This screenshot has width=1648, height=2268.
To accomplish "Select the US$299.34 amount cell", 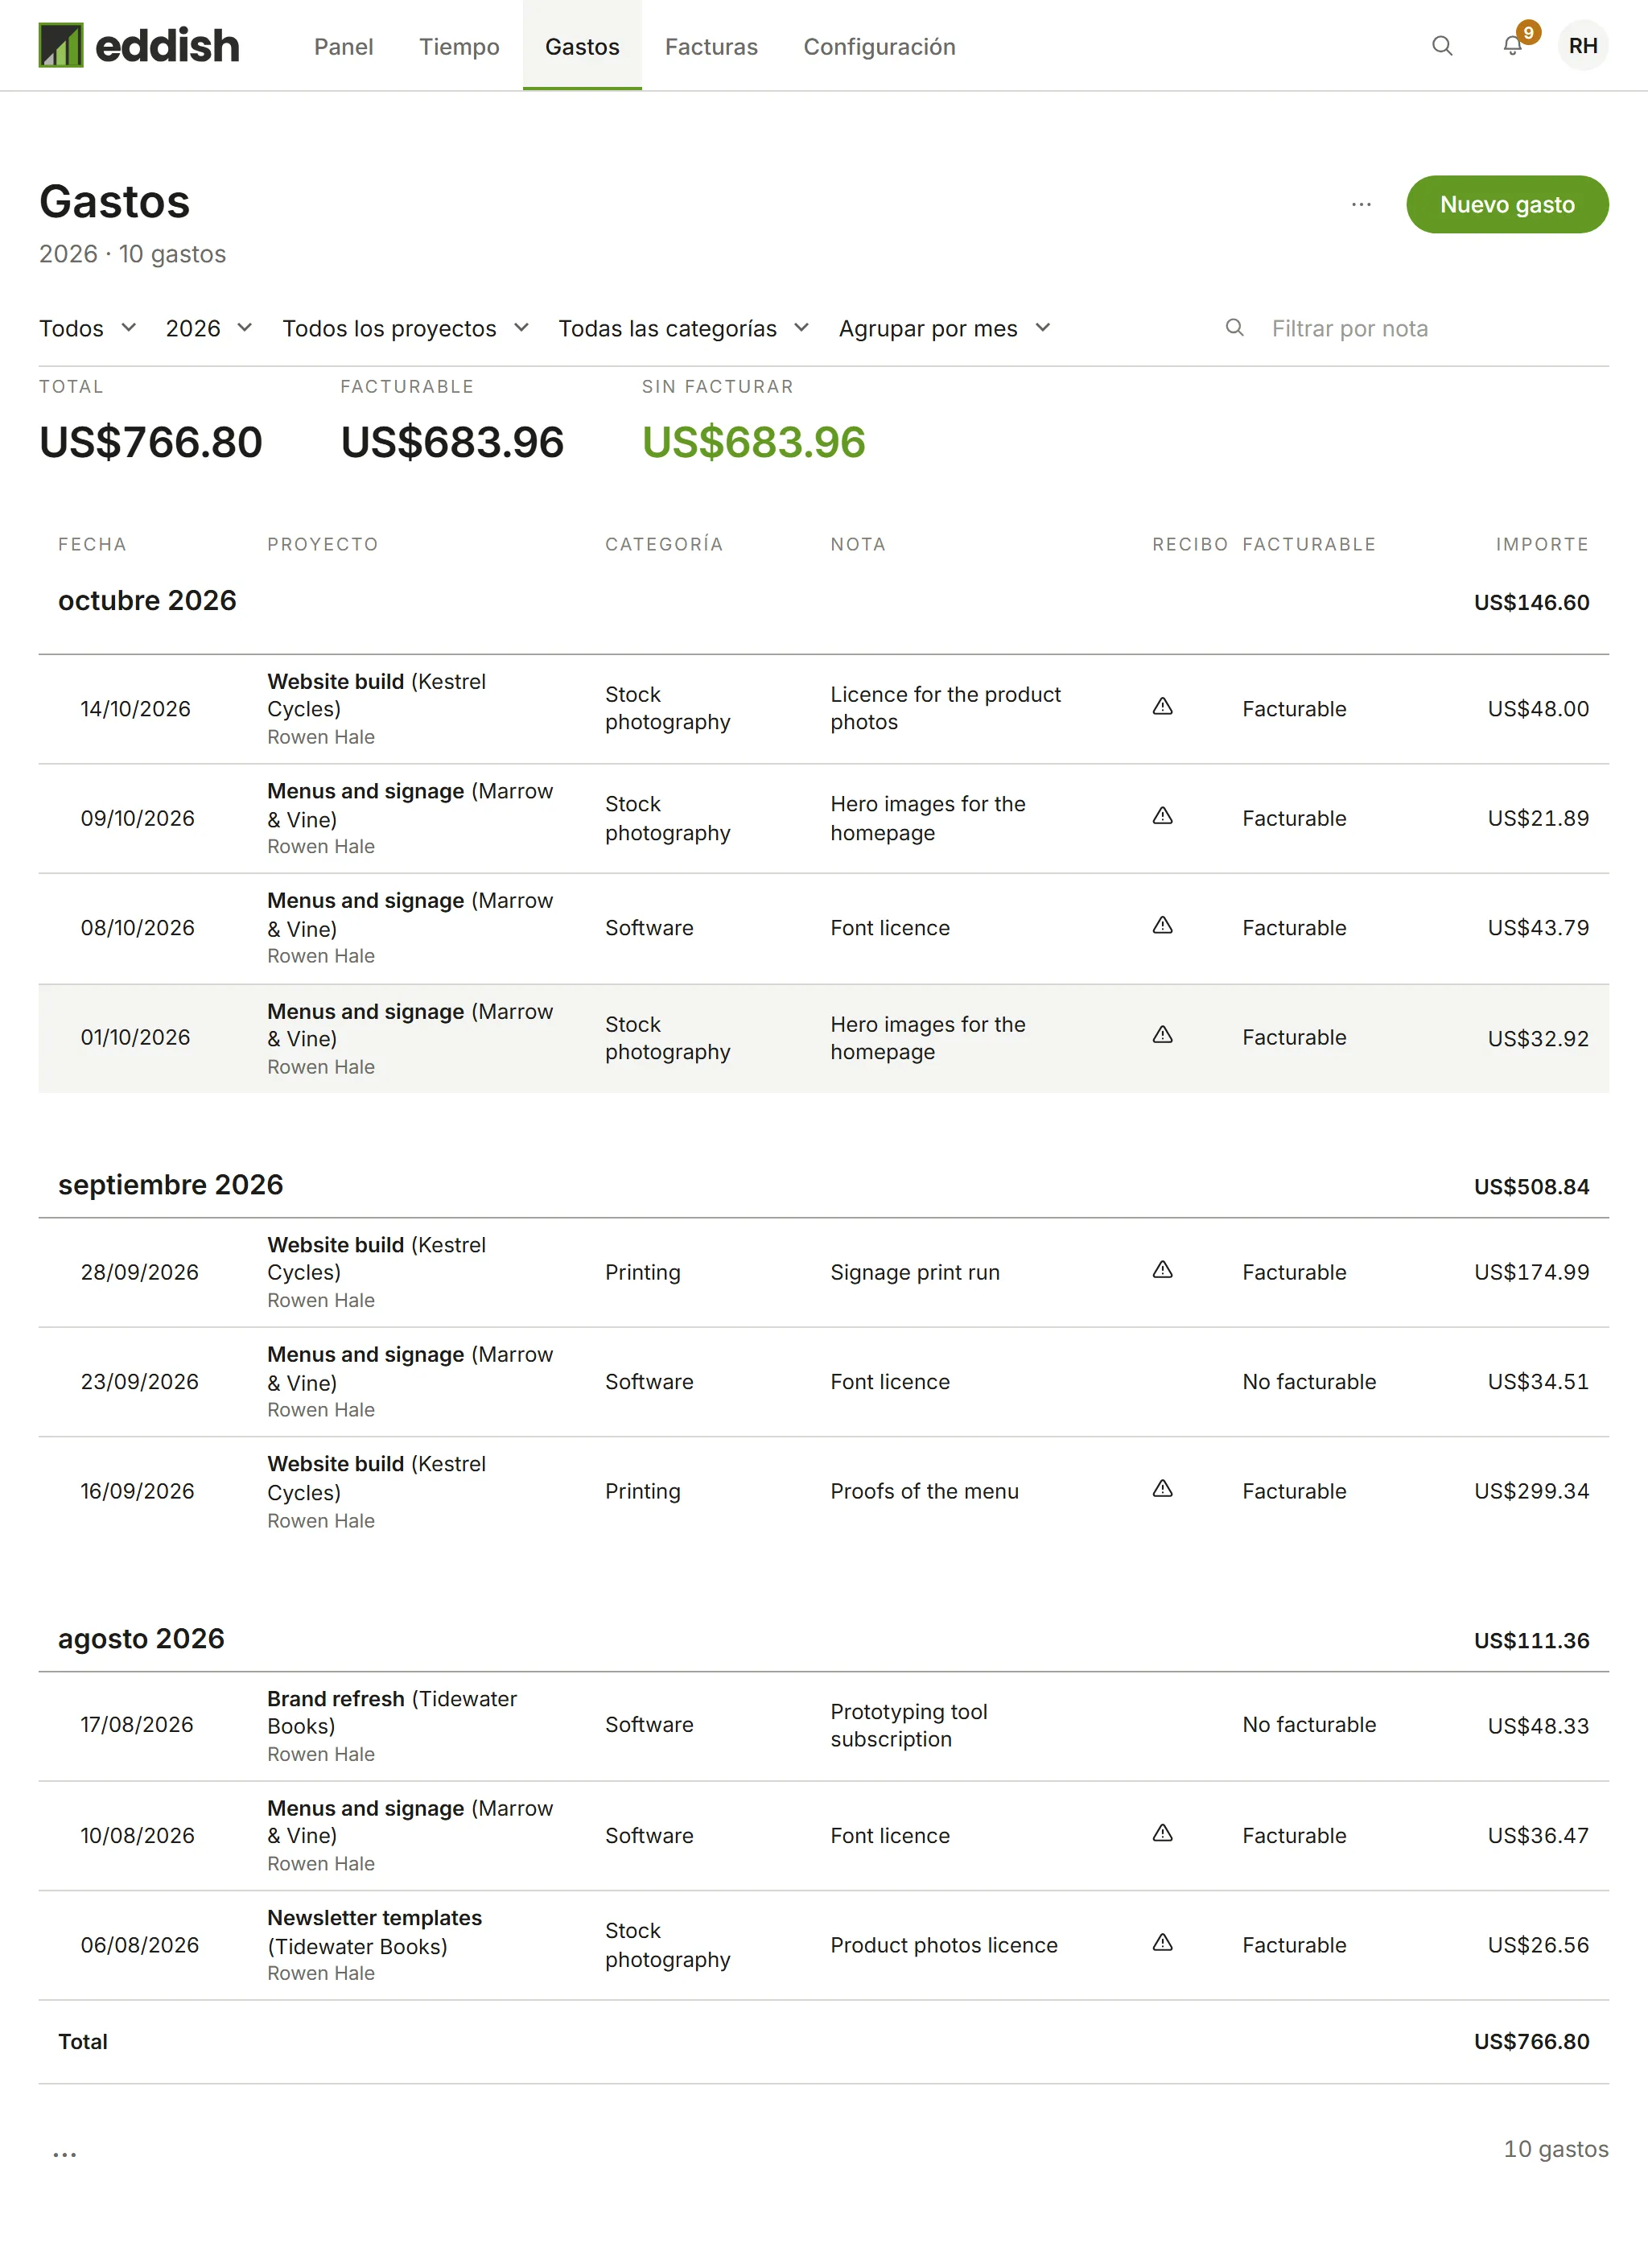I will pos(1531,1491).
